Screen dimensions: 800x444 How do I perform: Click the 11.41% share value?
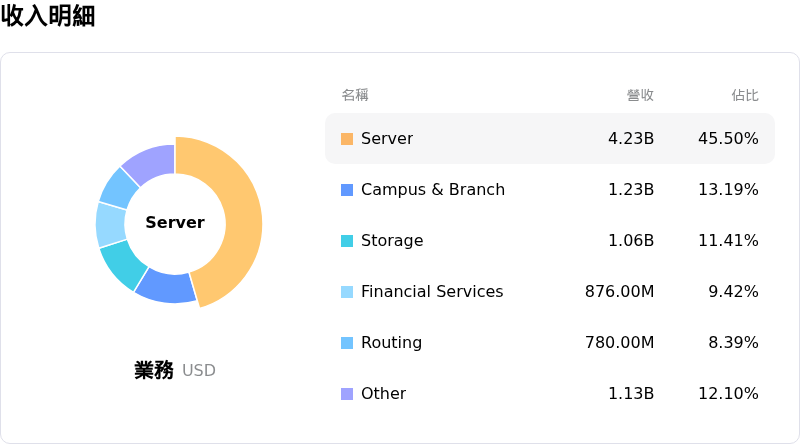[x=728, y=240]
